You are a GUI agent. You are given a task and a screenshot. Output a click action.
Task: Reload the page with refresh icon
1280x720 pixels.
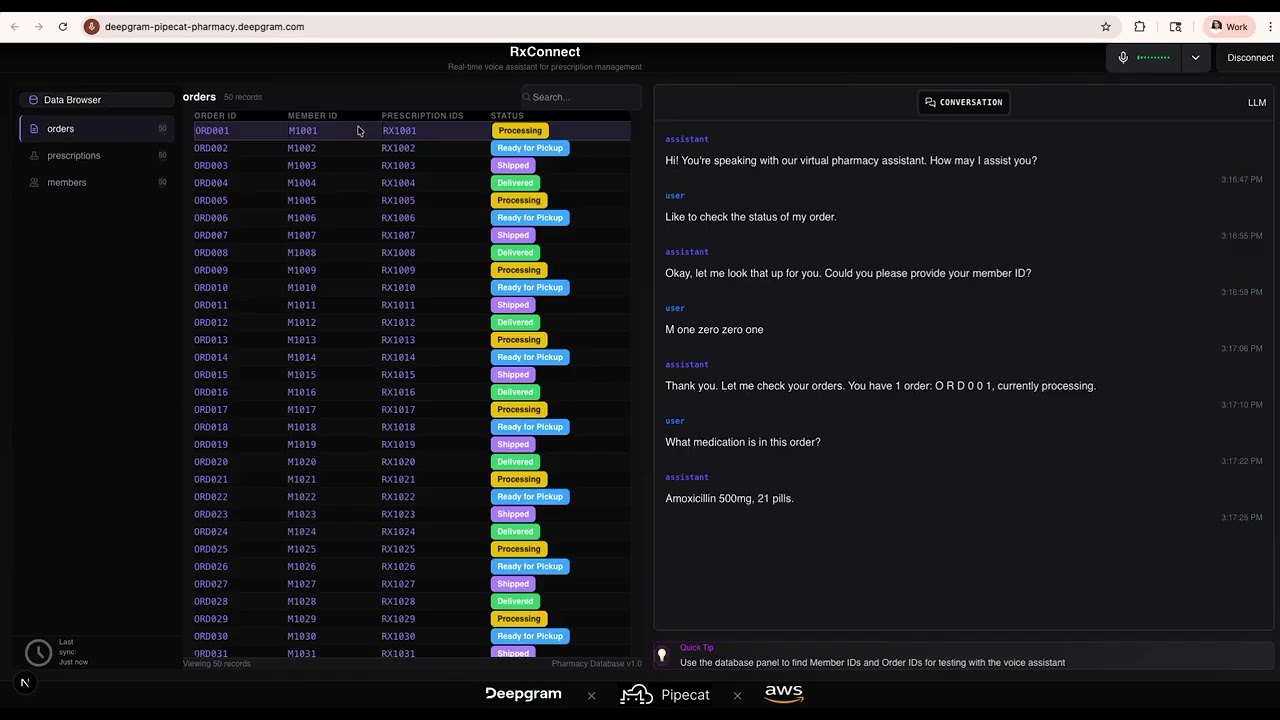(x=63, y=27)
